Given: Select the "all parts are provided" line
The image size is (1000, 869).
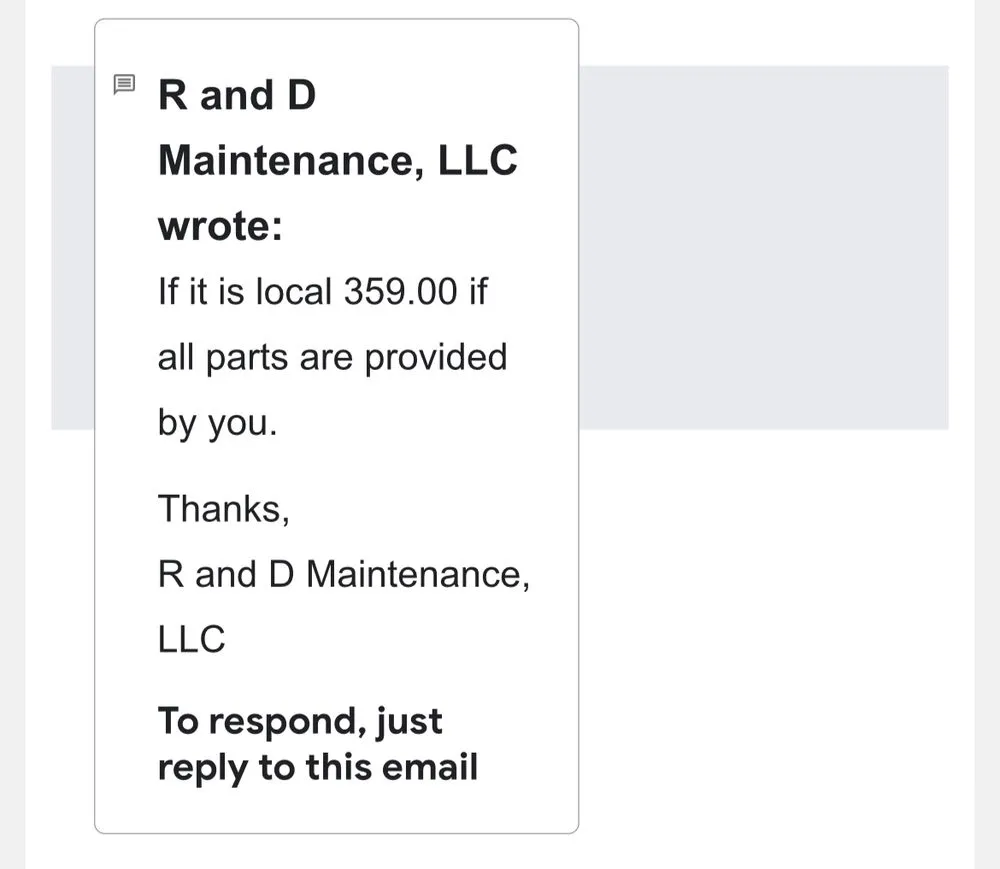Looking at the screenshot, I should tap(332, 357).
